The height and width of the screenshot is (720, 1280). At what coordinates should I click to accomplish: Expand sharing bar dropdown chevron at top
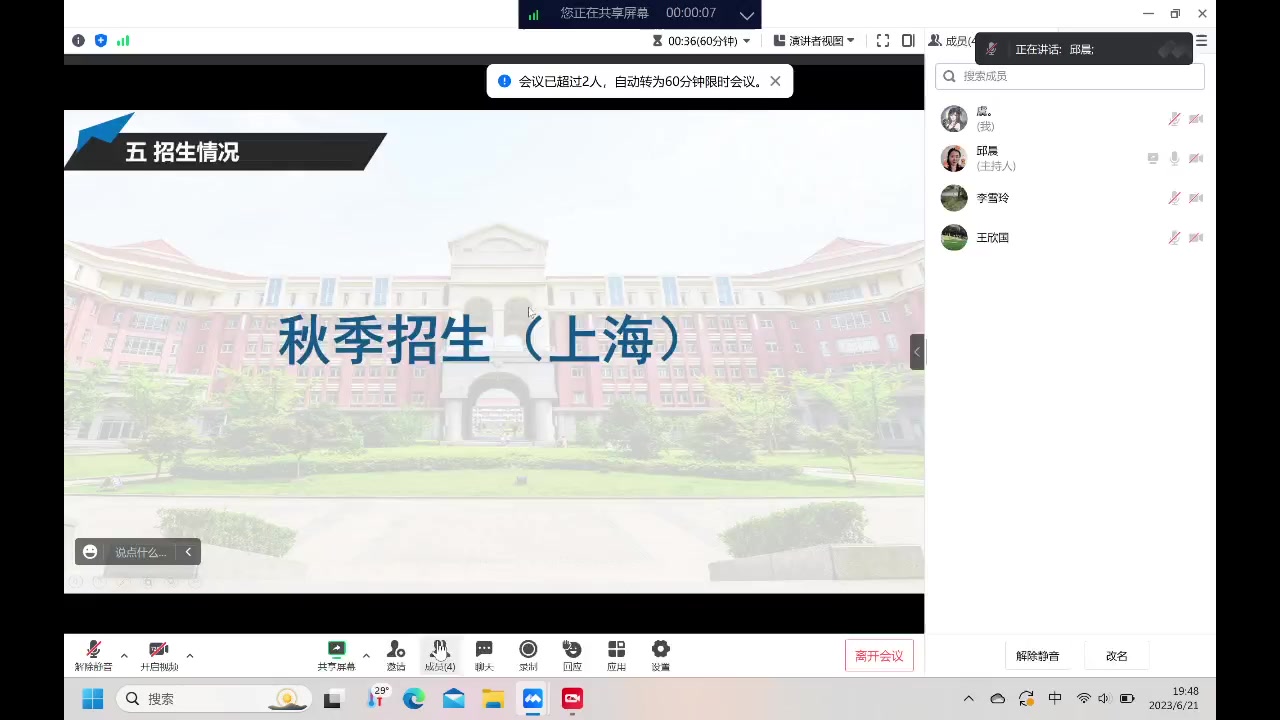tap(747, 14)
